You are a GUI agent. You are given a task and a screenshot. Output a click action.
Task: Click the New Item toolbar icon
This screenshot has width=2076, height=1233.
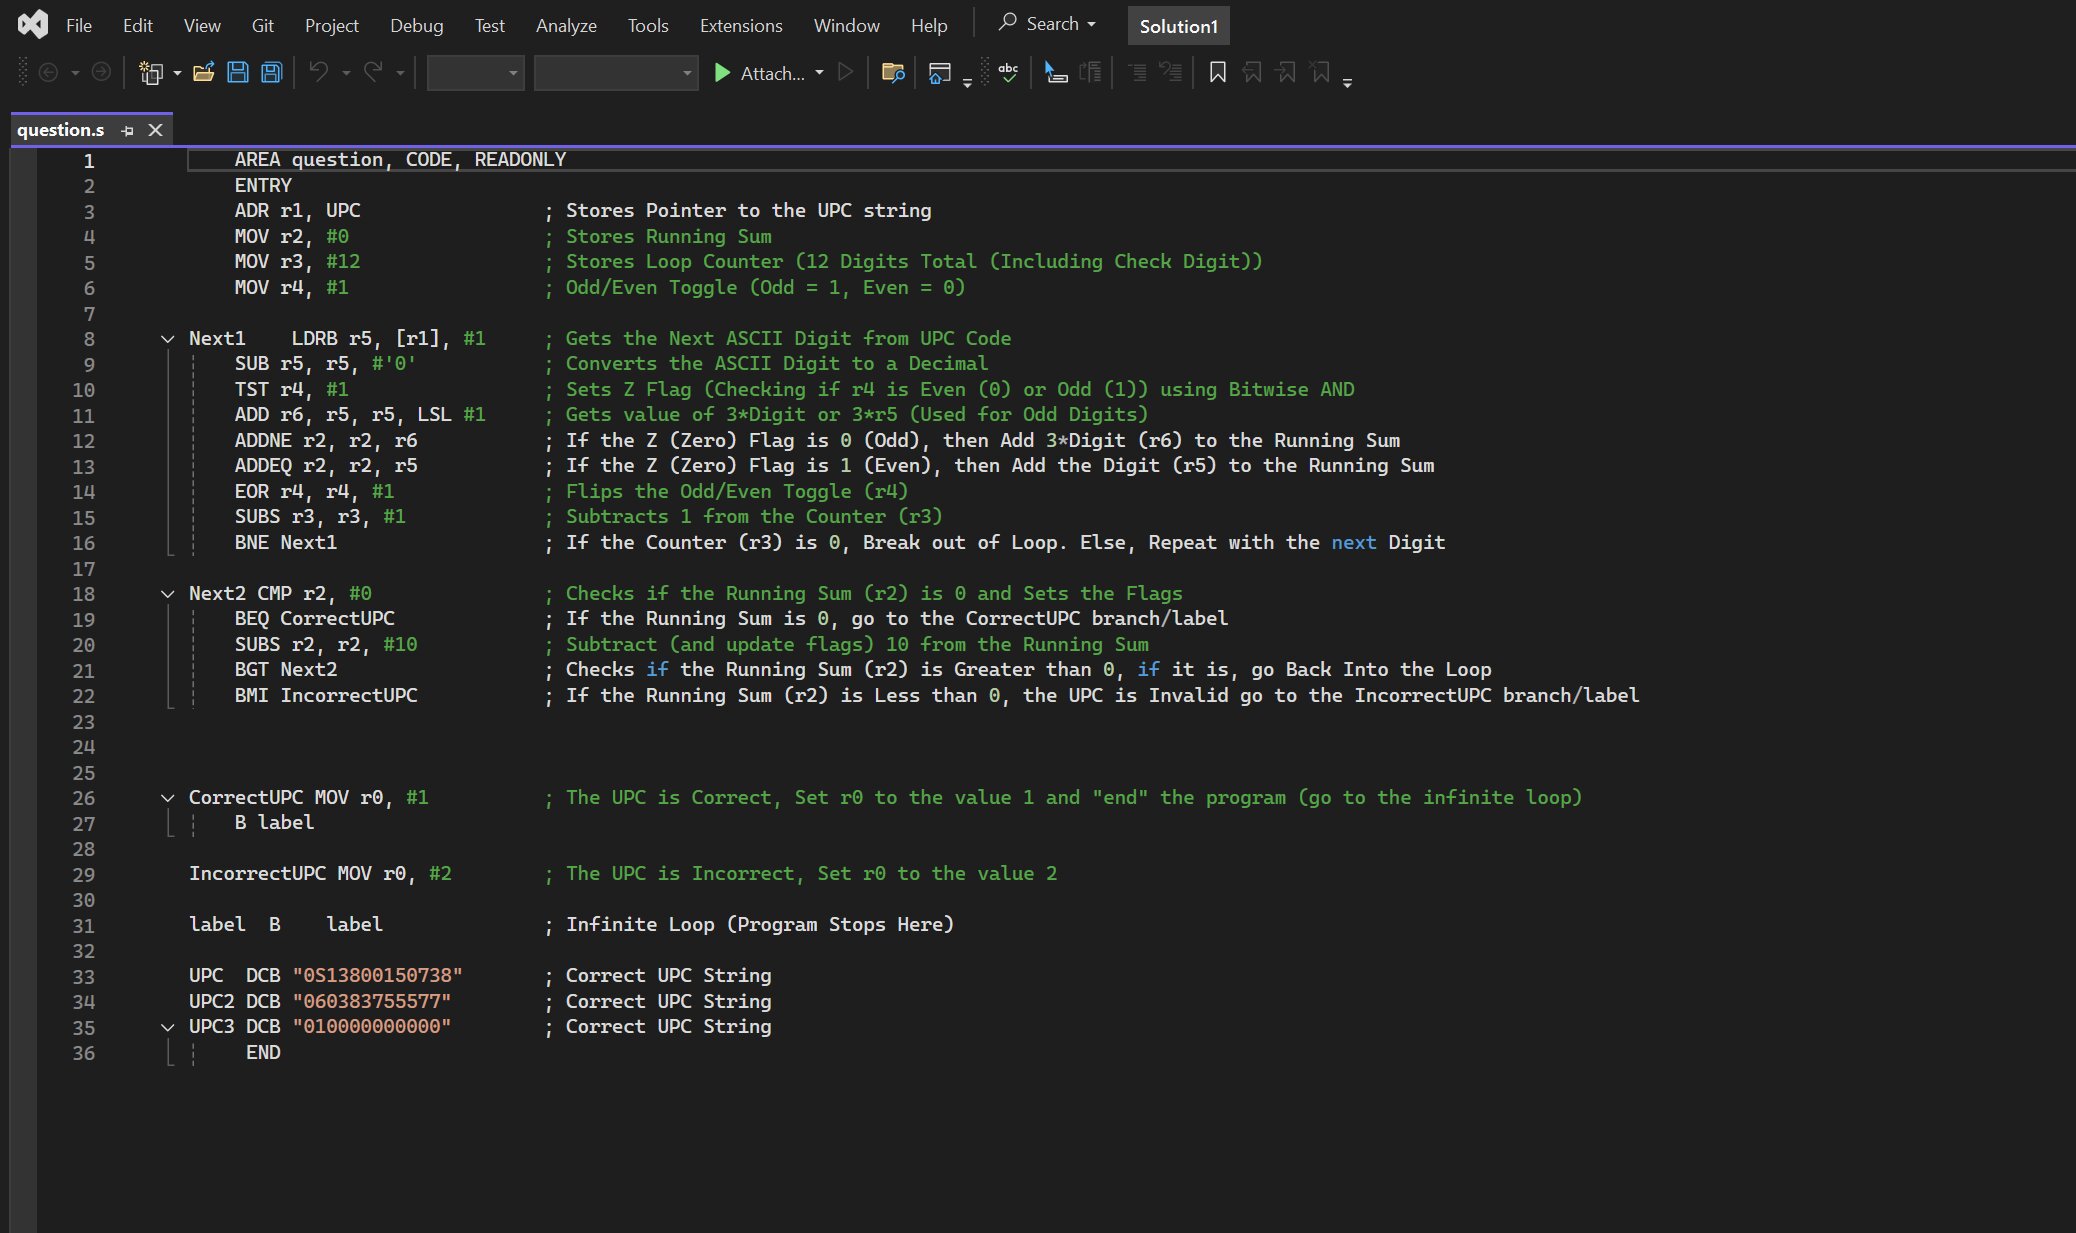pos(151,72)
